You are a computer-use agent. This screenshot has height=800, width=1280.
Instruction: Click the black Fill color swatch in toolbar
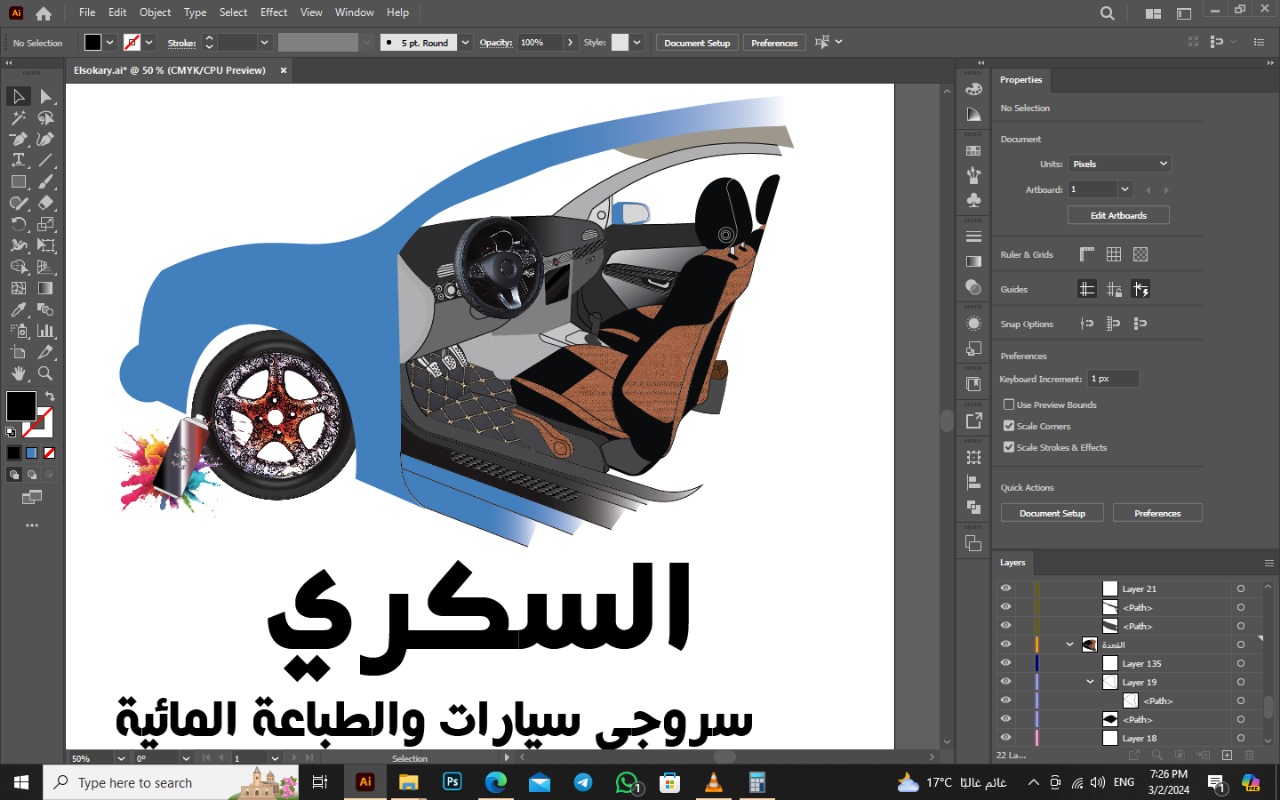20,405
